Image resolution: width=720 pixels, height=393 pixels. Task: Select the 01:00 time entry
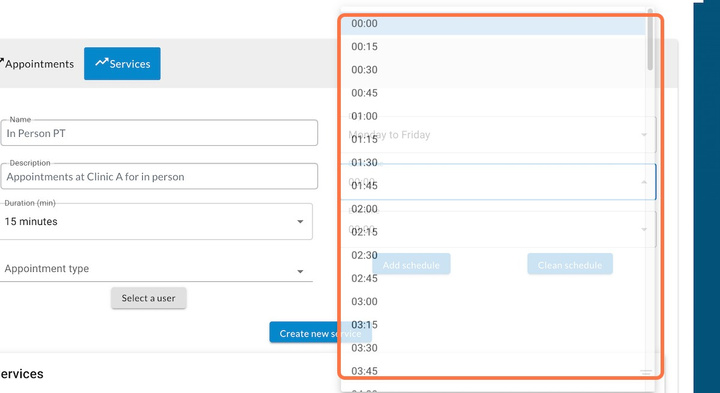(x=493, y=116)
